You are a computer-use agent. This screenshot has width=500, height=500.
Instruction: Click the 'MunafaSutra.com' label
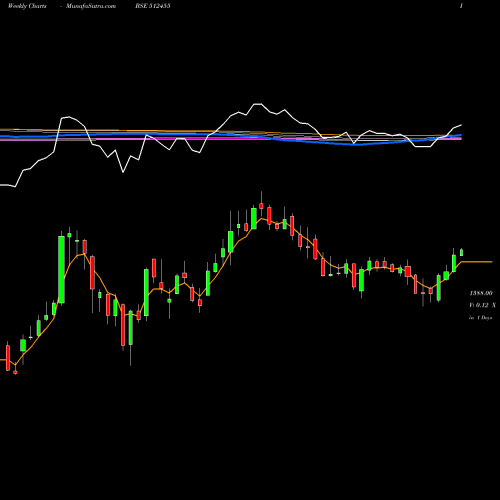[91, 6]
